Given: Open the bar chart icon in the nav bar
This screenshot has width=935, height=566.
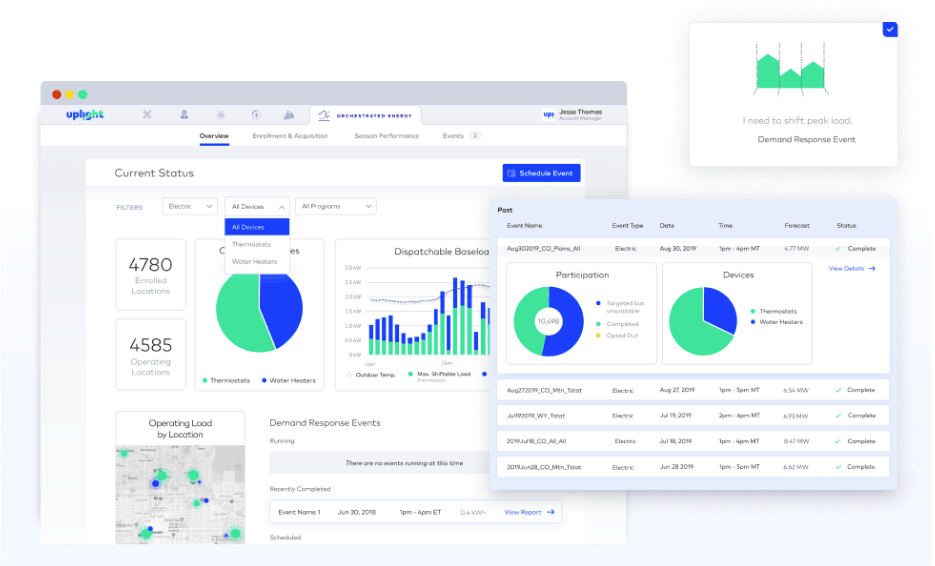Looking at the screenshot, I should pyautogui.click(x=289, y=115).
